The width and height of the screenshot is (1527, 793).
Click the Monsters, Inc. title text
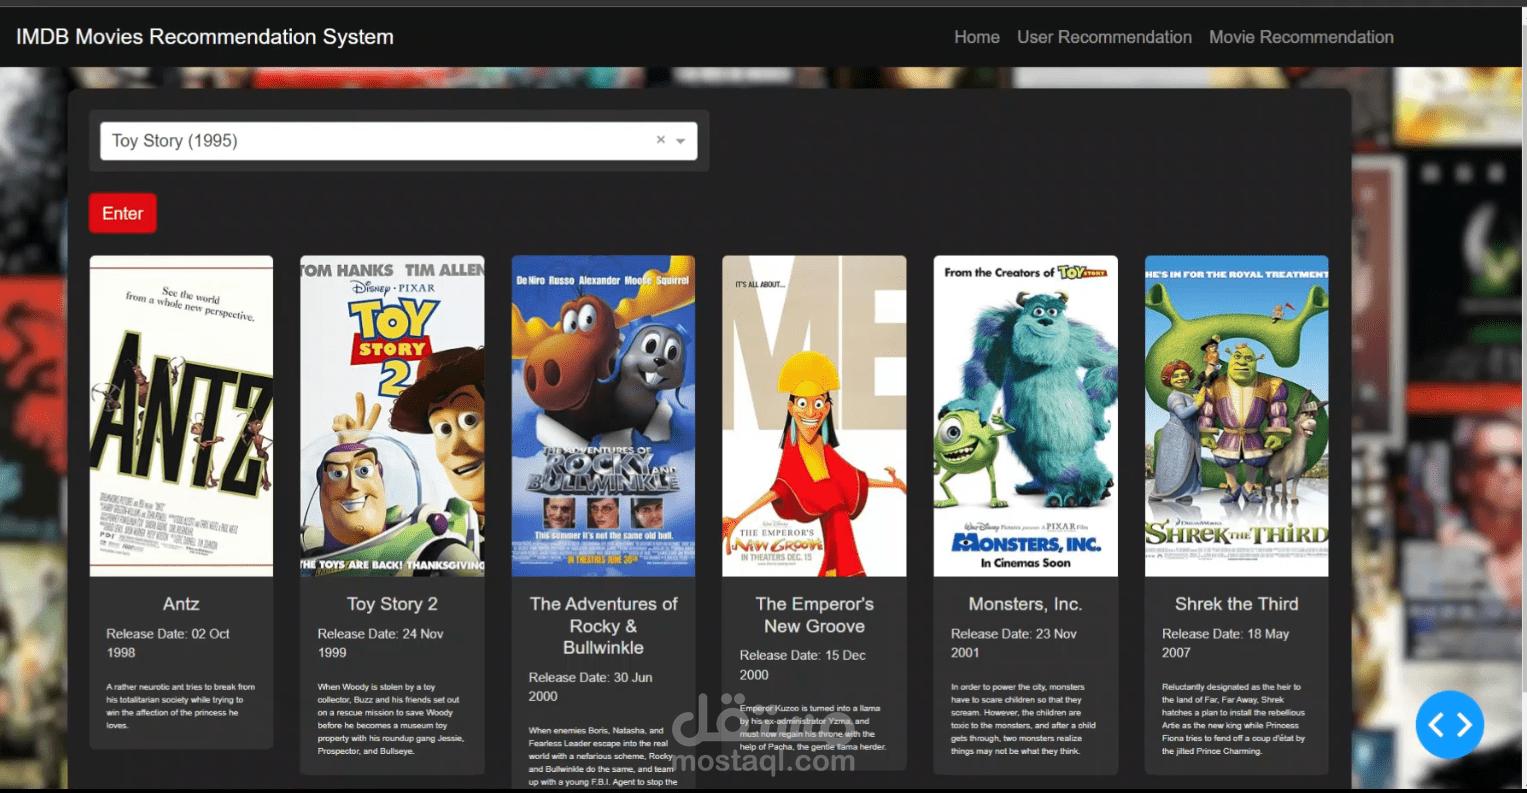[1025, 604]
